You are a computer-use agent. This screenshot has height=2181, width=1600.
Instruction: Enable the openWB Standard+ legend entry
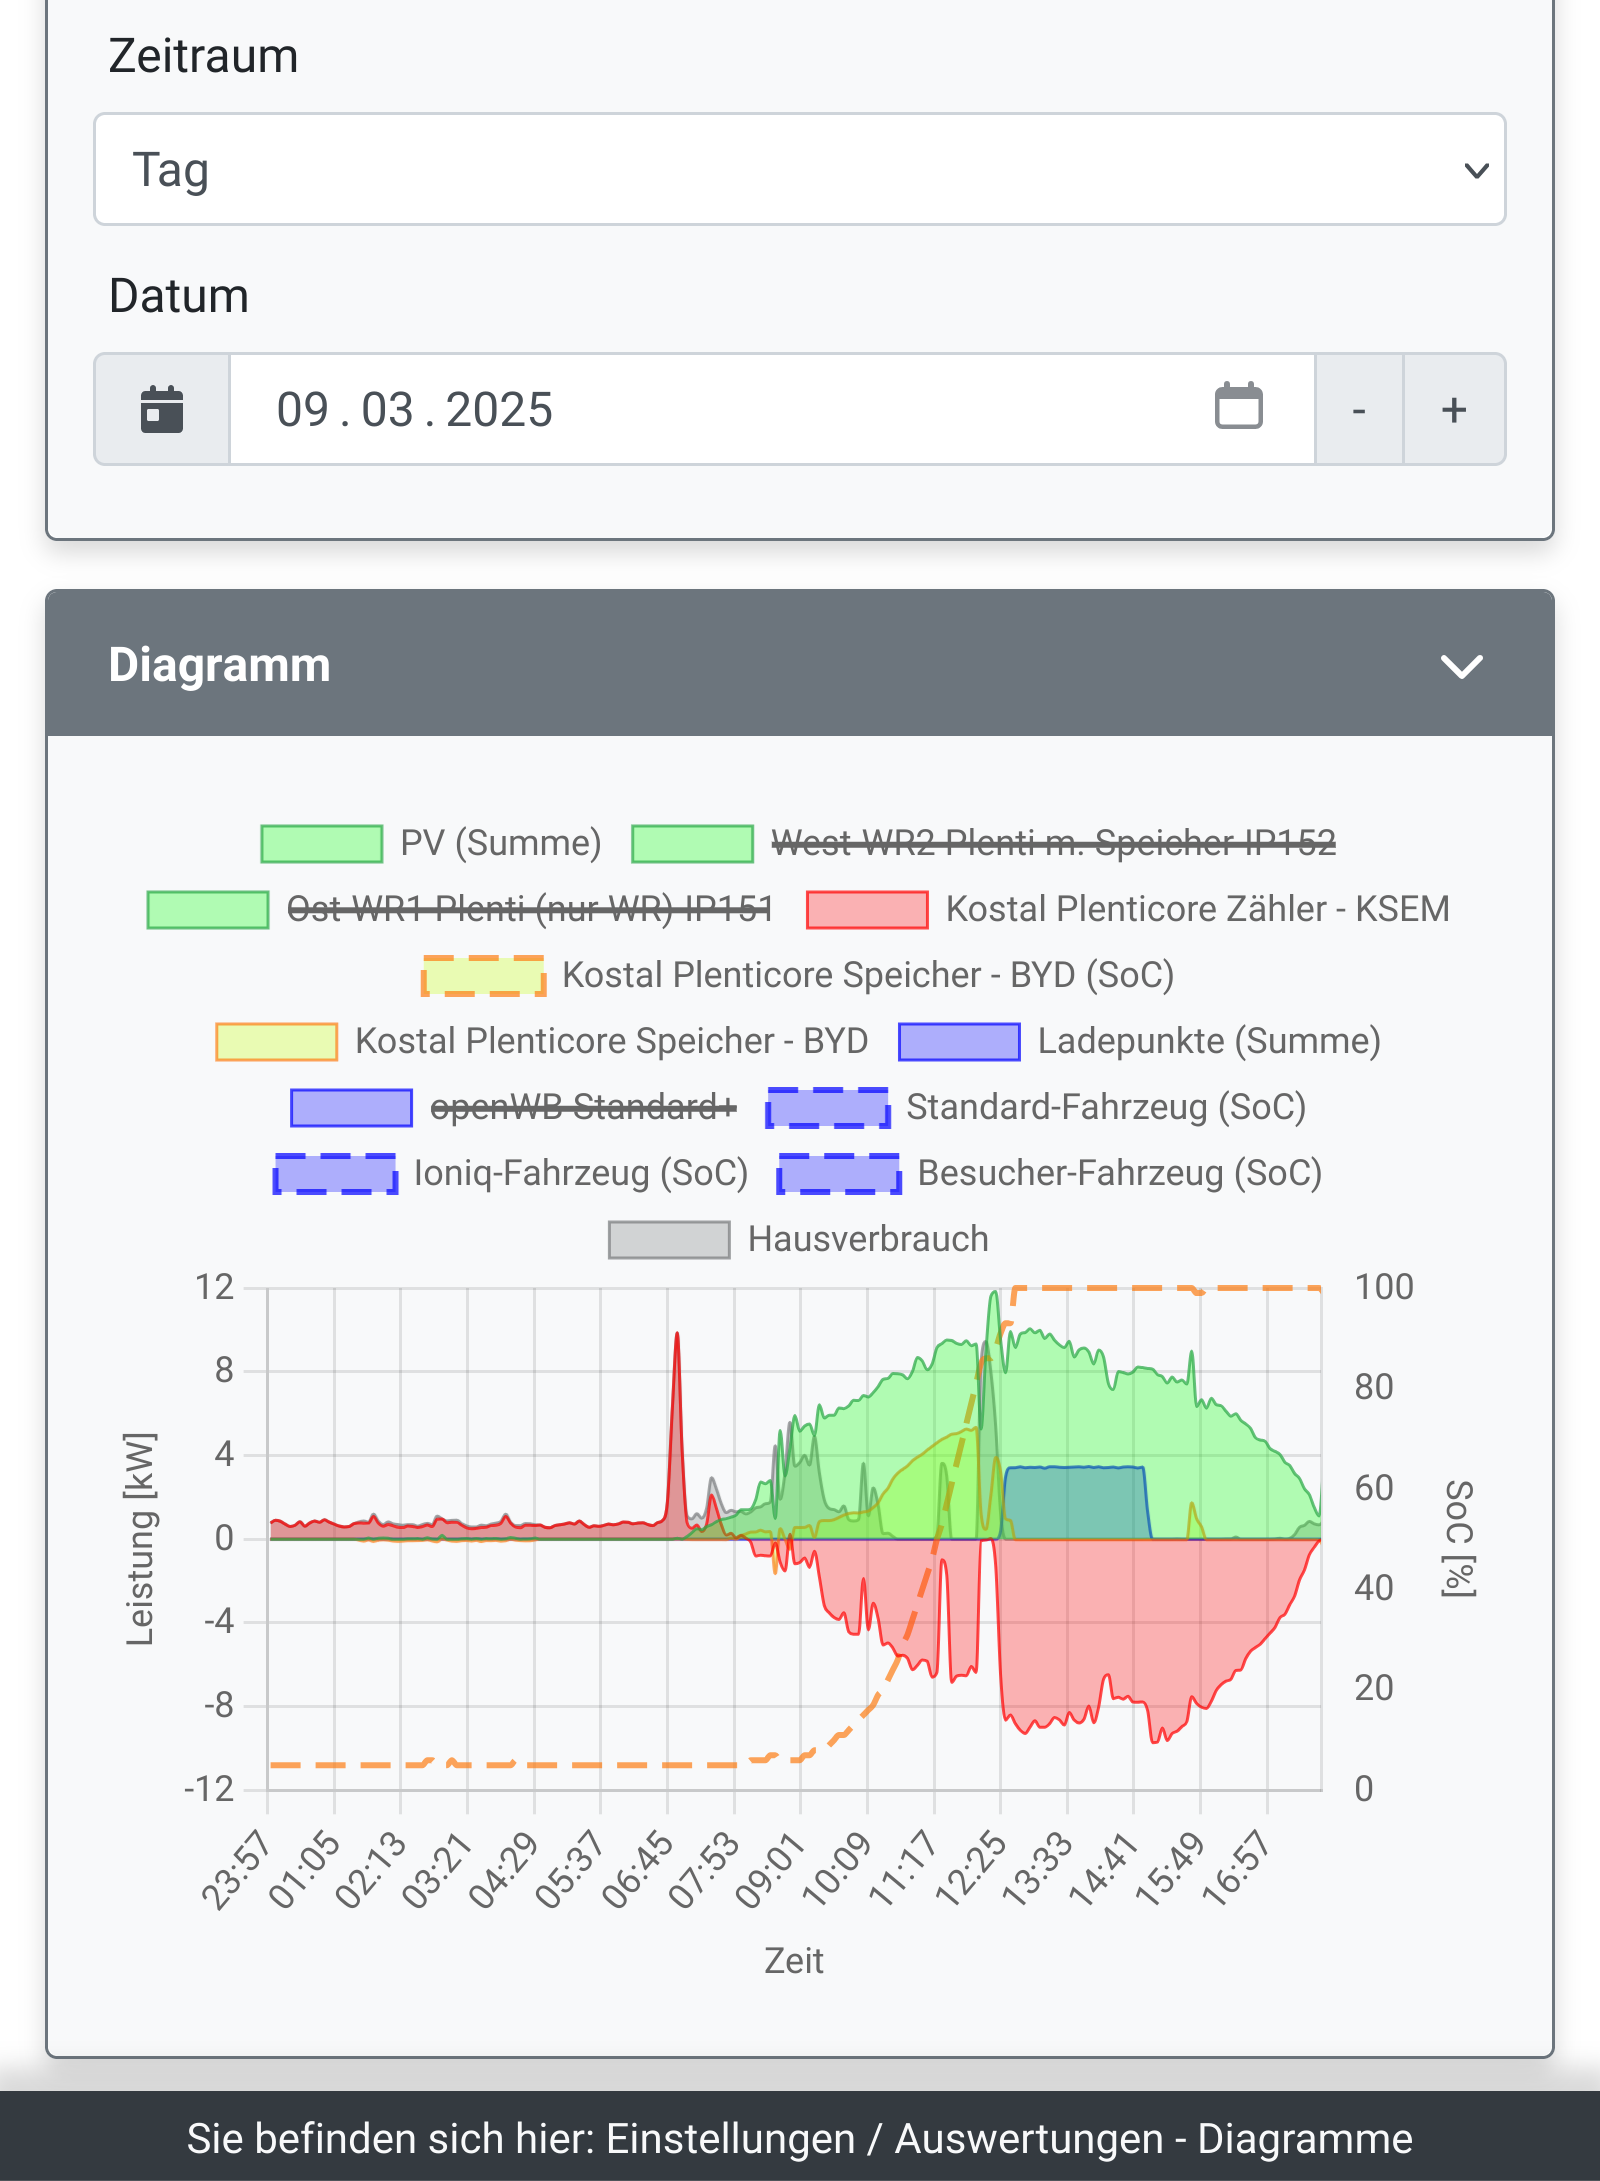point(582,1107)
